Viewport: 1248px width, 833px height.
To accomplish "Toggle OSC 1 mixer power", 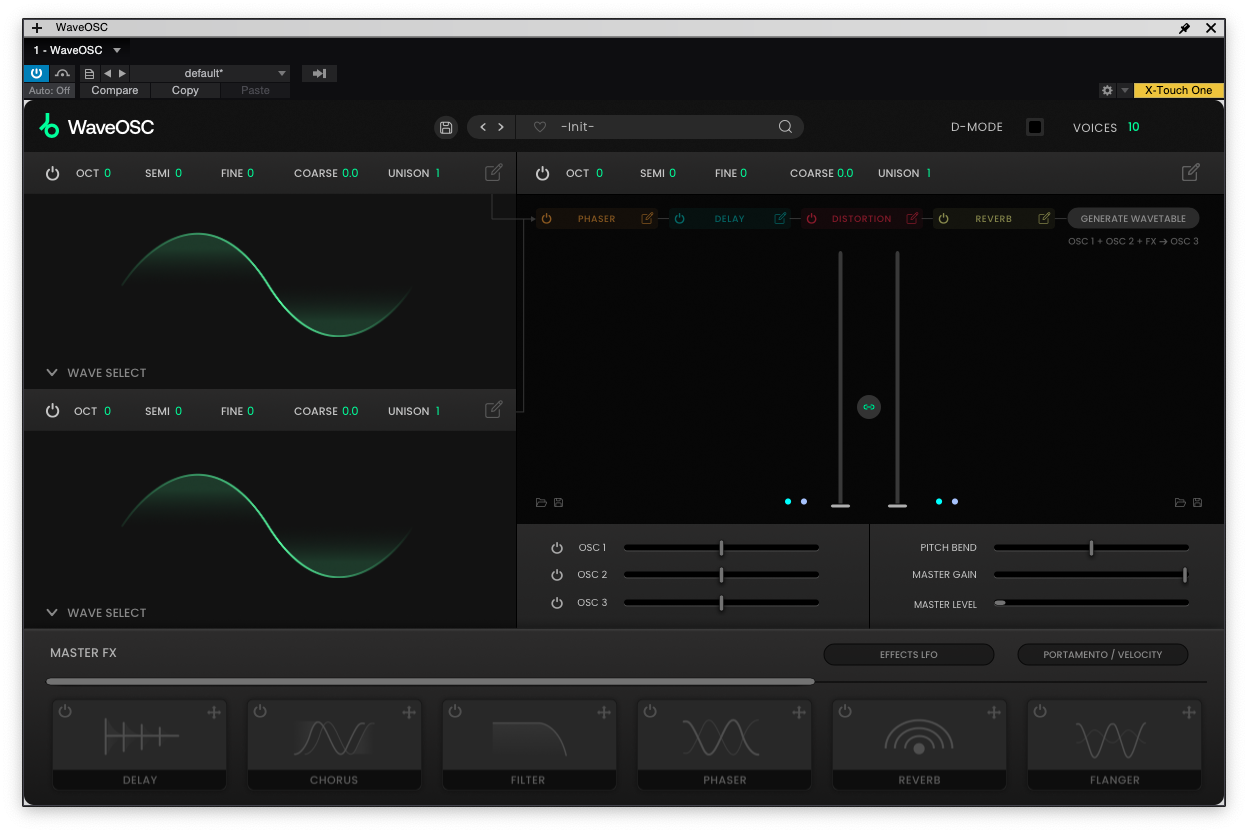I will (x=557, y=548).
